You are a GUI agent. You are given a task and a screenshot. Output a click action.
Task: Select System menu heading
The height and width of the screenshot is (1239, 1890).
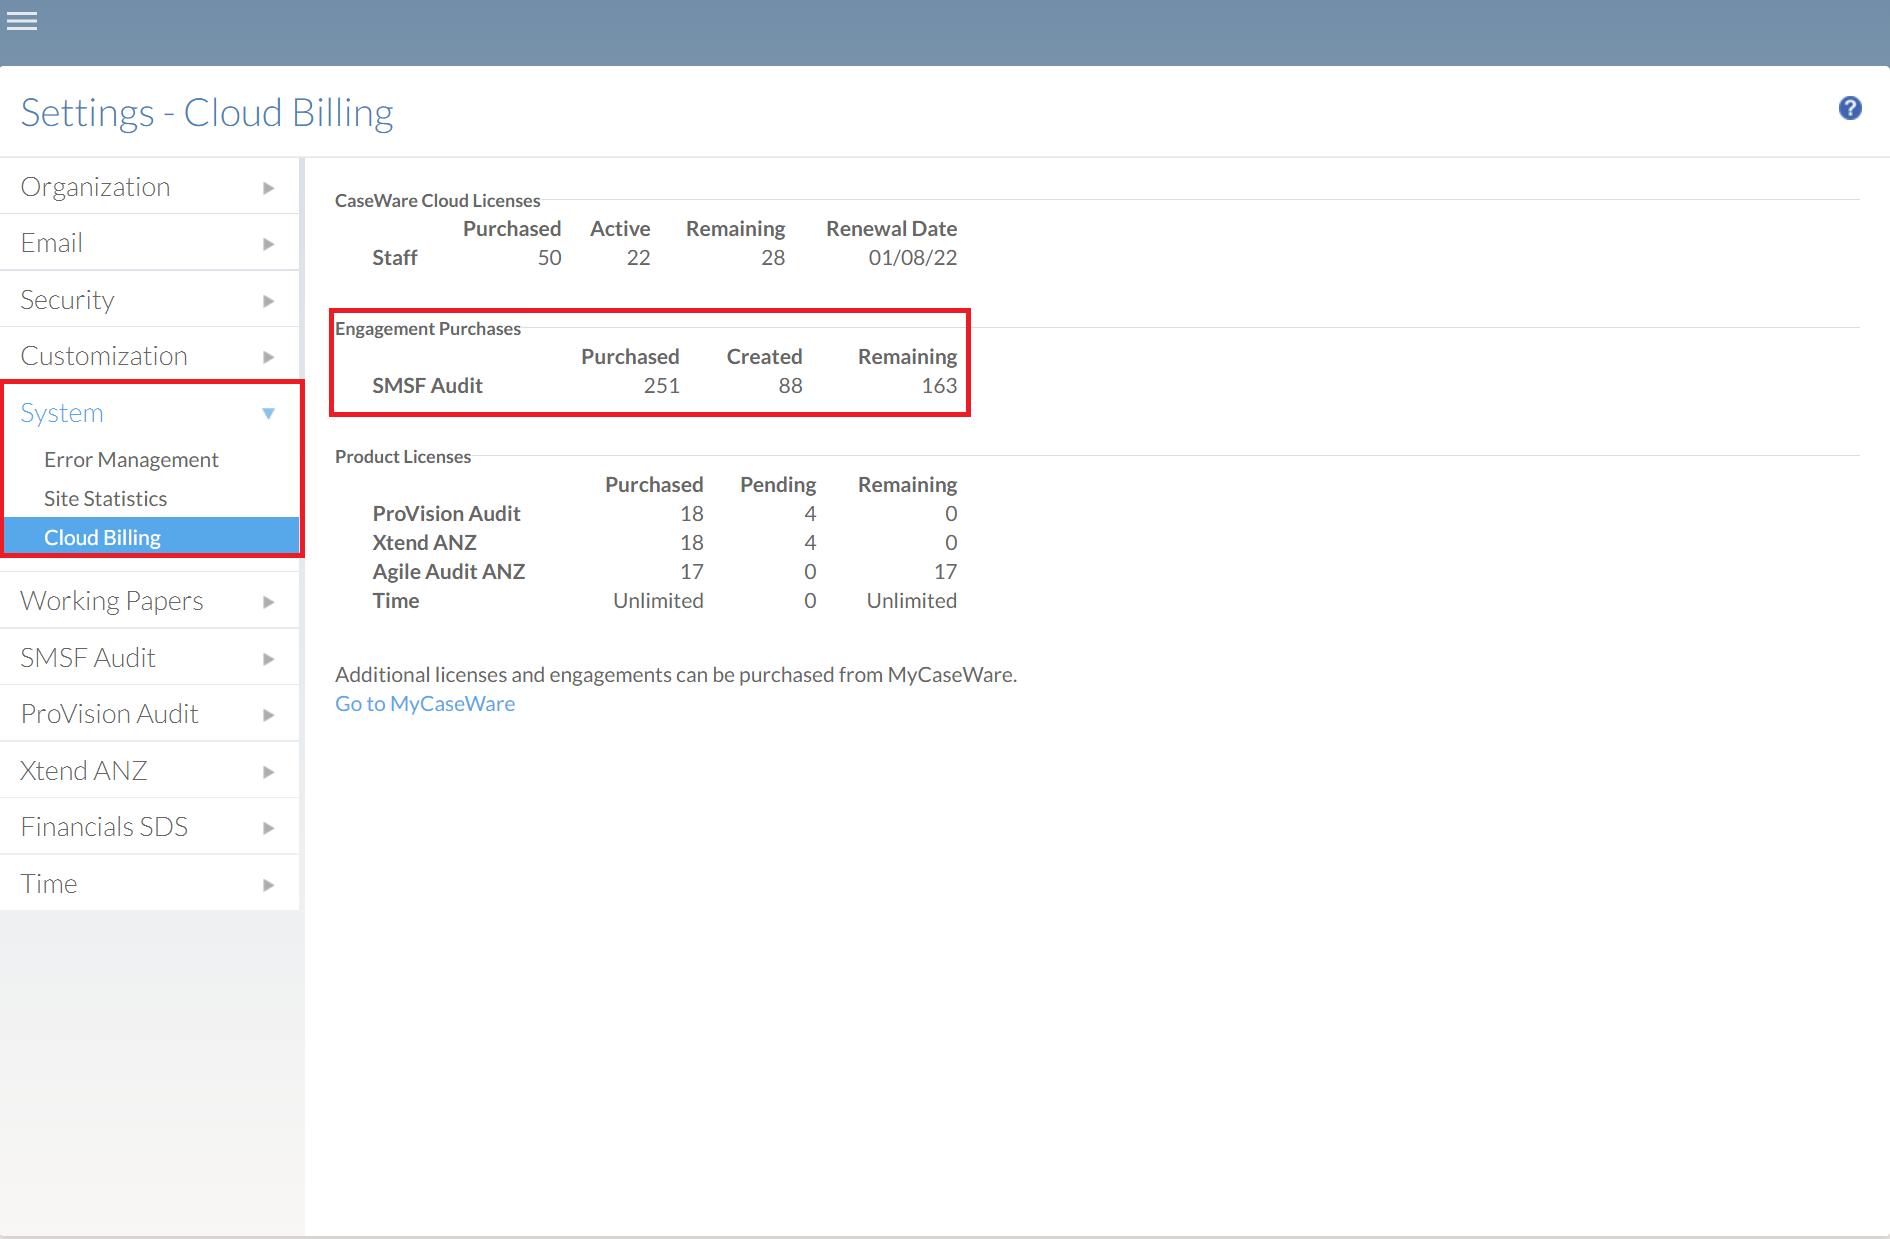62,413
